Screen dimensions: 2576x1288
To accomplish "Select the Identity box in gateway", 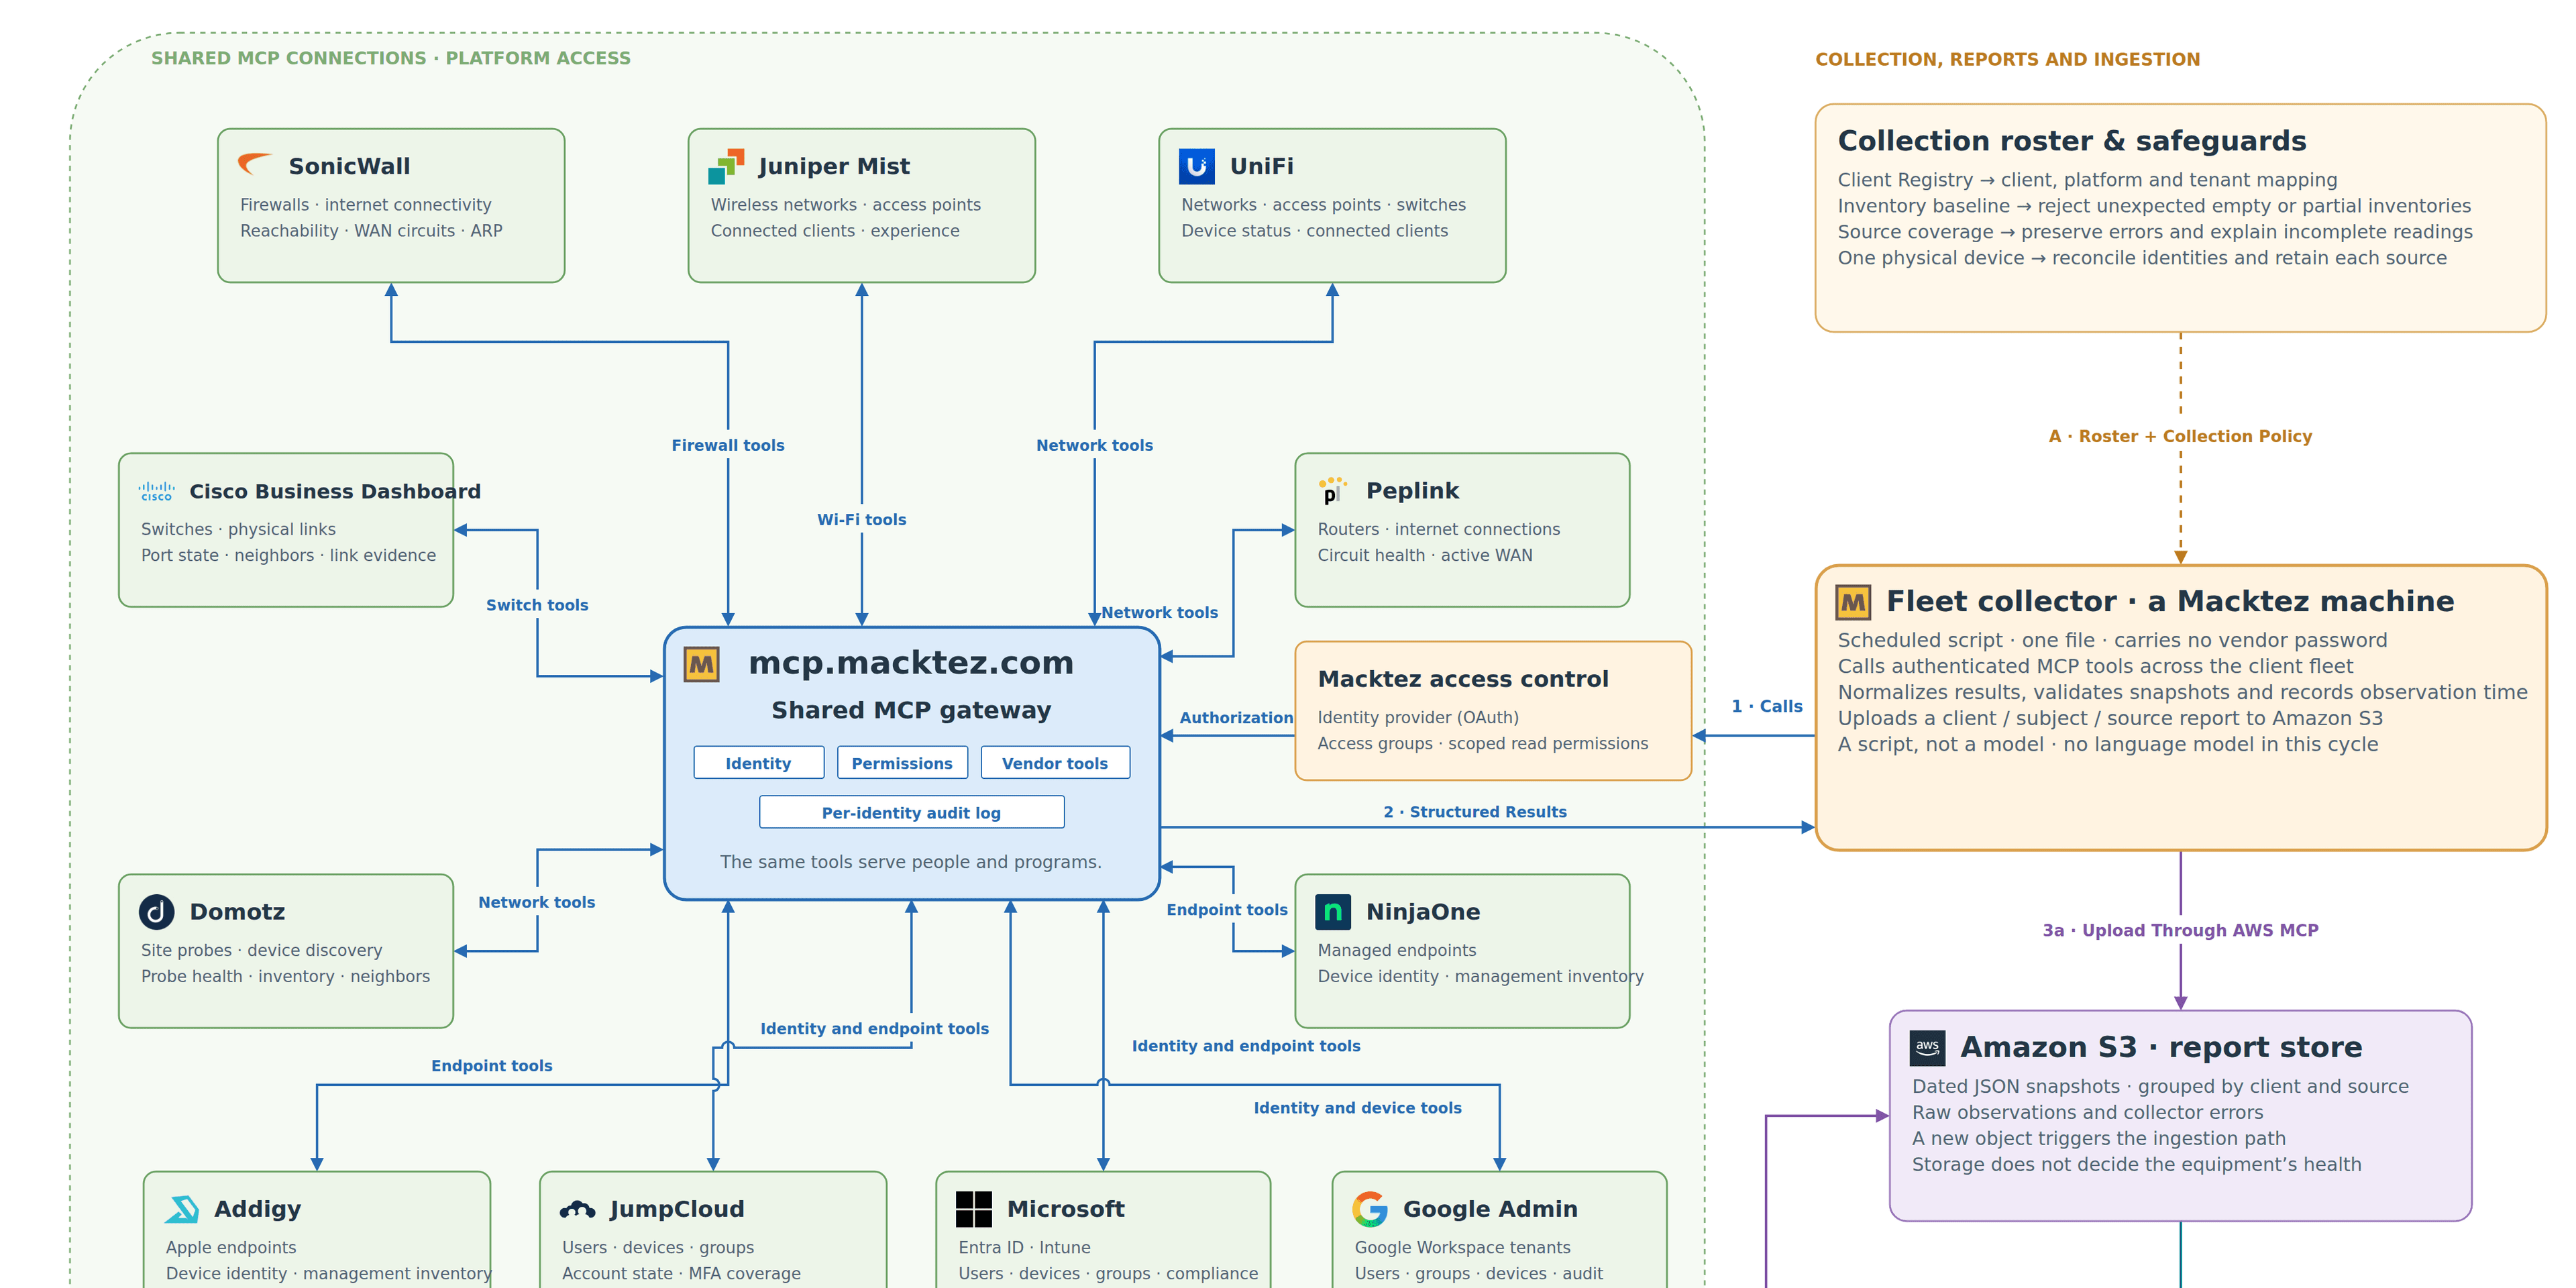I will [x=758, y=763].
